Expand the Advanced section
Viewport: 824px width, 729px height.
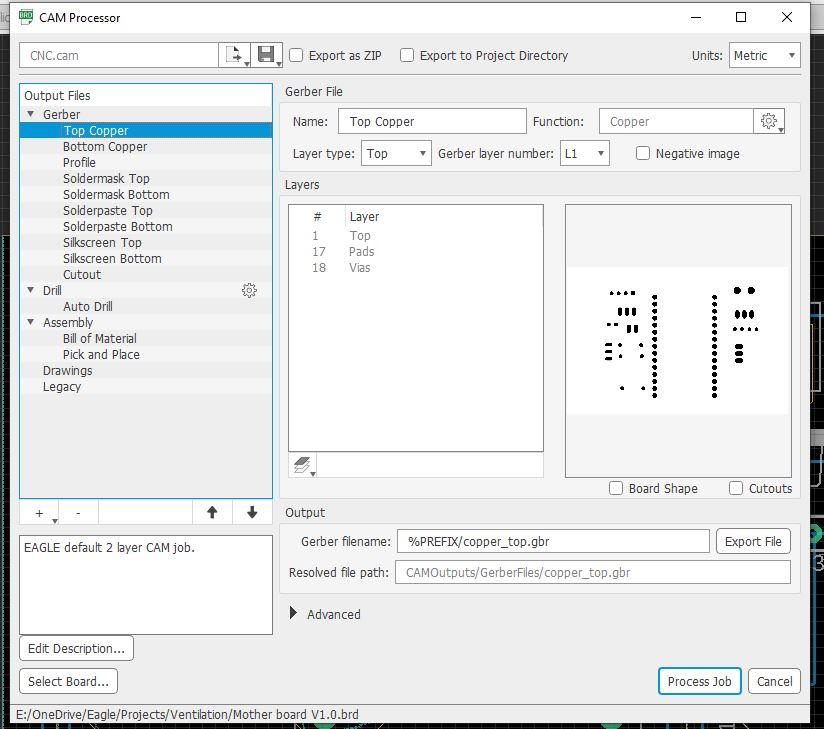click(293, 613)
